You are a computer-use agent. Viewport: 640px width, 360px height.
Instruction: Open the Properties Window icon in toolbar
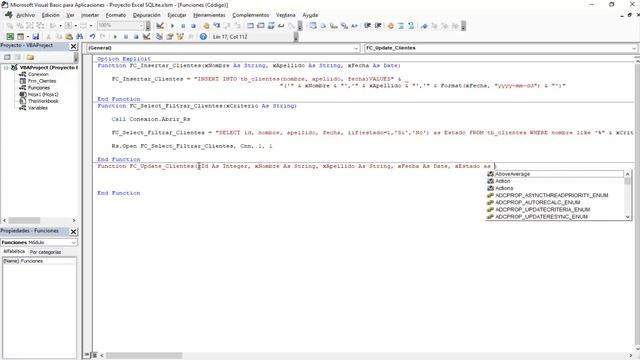pyautogui.click(x=169, y=37)
